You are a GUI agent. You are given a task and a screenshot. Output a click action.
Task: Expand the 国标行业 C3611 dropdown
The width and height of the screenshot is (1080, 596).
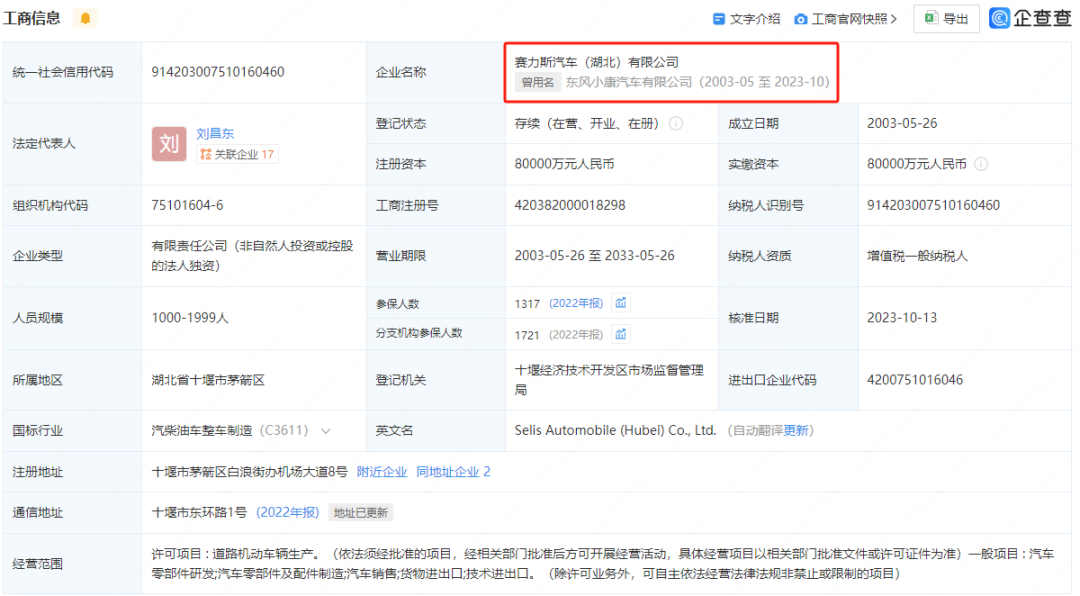click(325, 431)
